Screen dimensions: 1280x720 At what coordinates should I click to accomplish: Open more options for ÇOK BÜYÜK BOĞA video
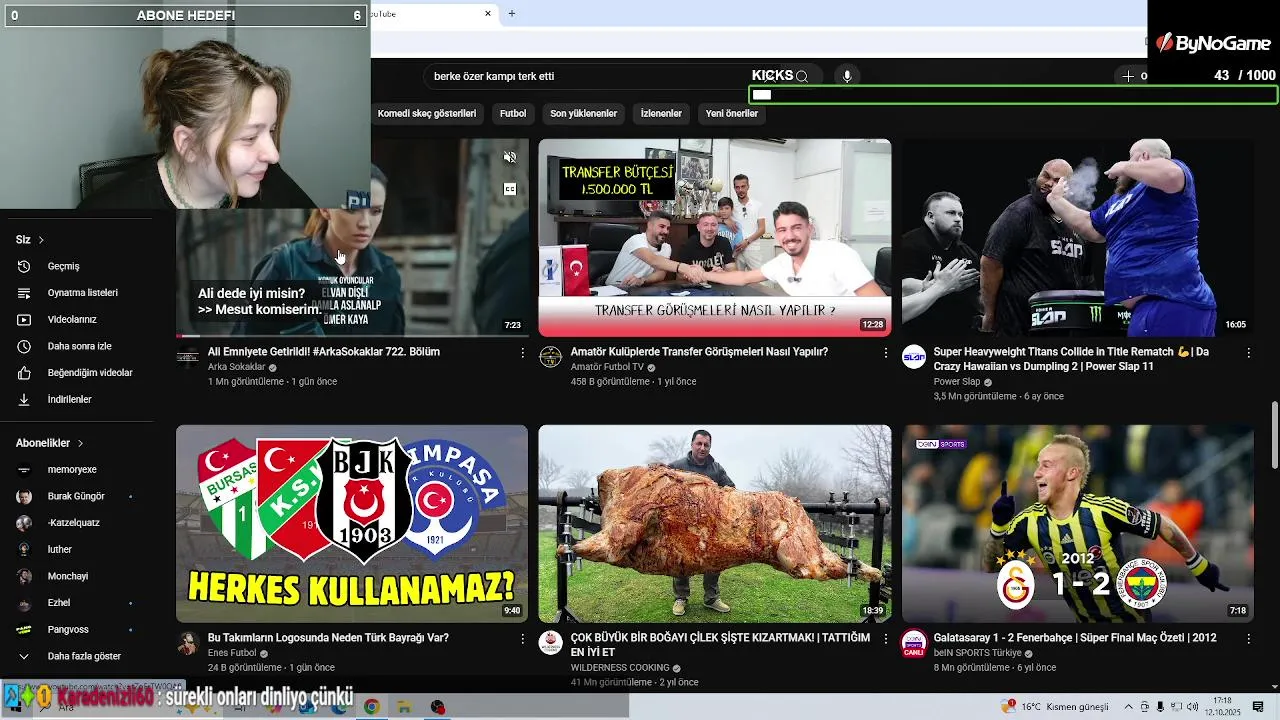[x=886, y=638]
